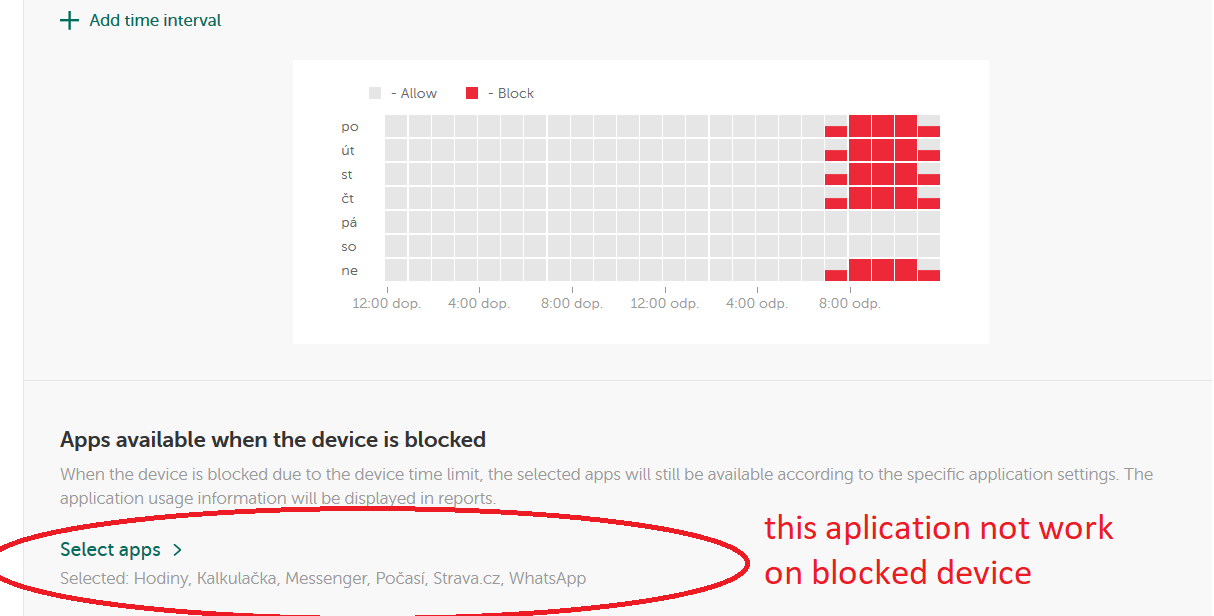1214x616 pixels.
Task: Toggle the 8:00 odp. cell in po row
Action: point(860,126)
